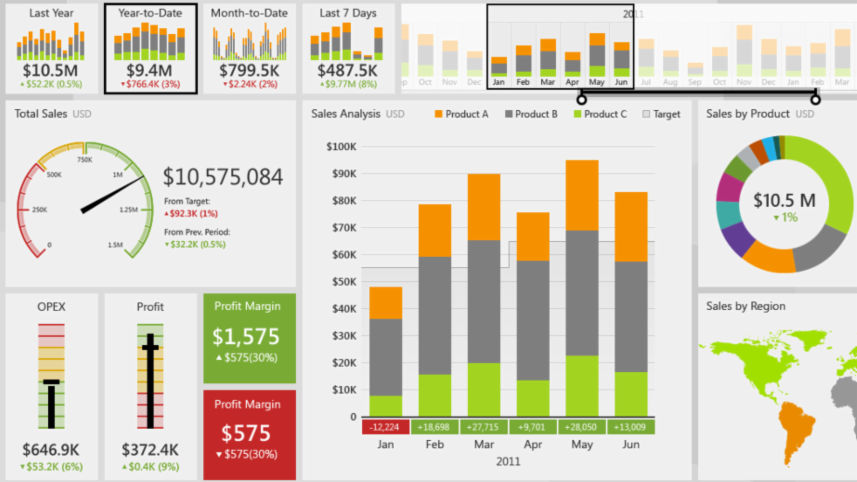Click the Sales by Product donut center
Image resolution: width=857 pixels, height=482 pixels.
(784, 205)
